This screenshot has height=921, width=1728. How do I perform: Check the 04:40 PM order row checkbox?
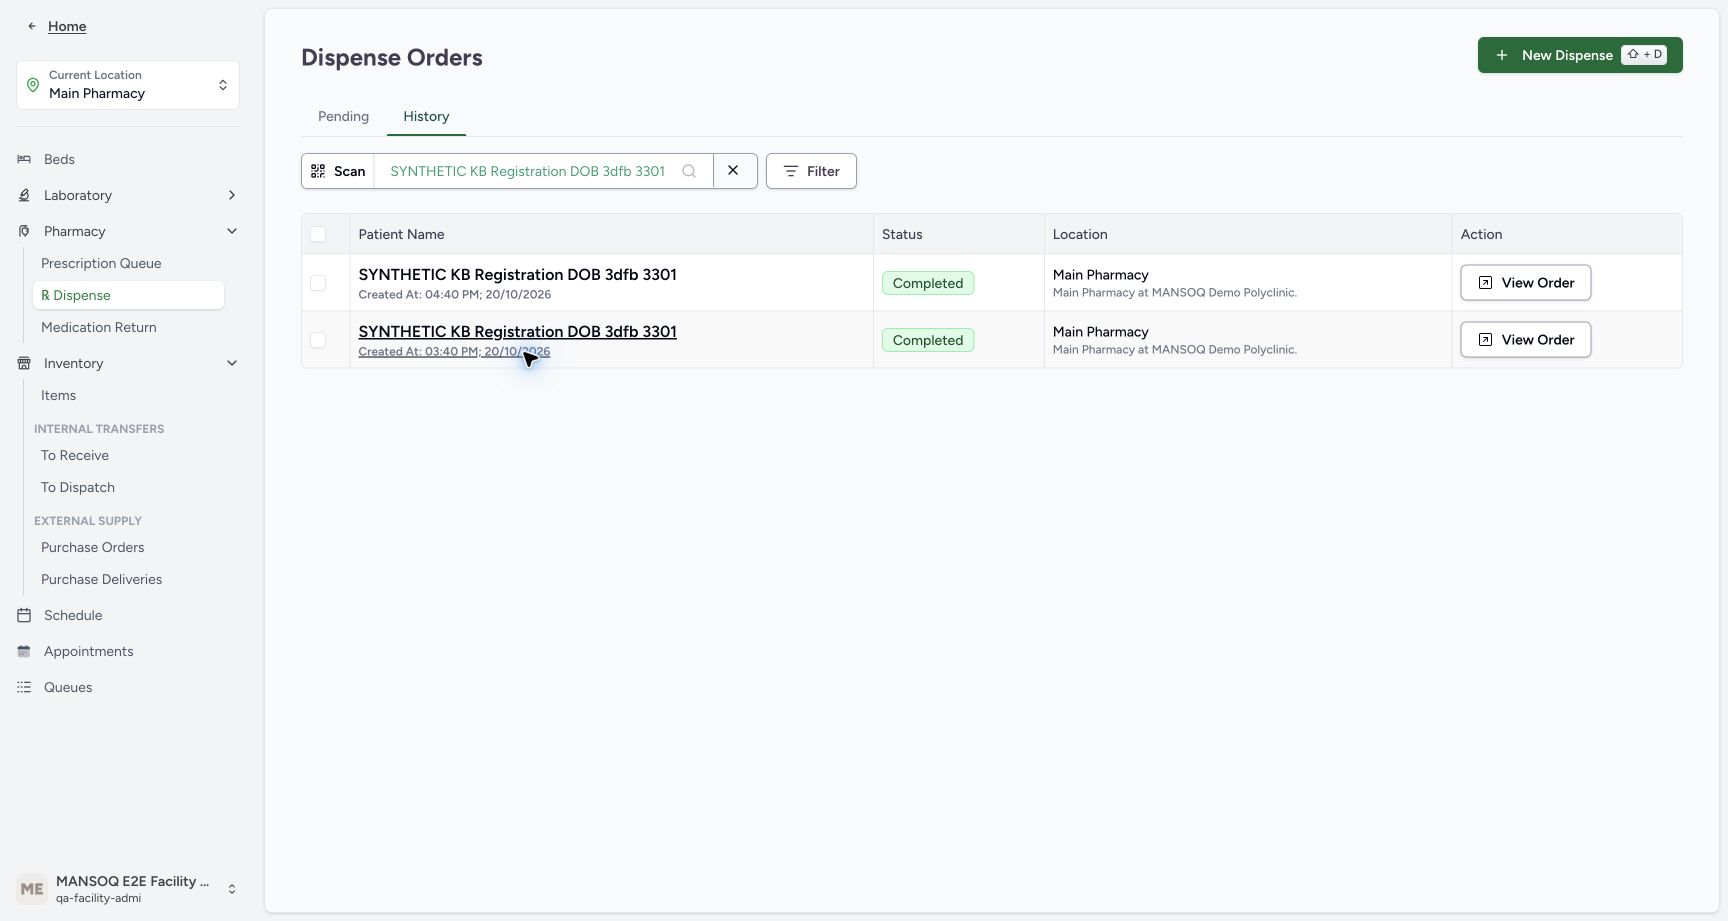click(x=318, y=283)
